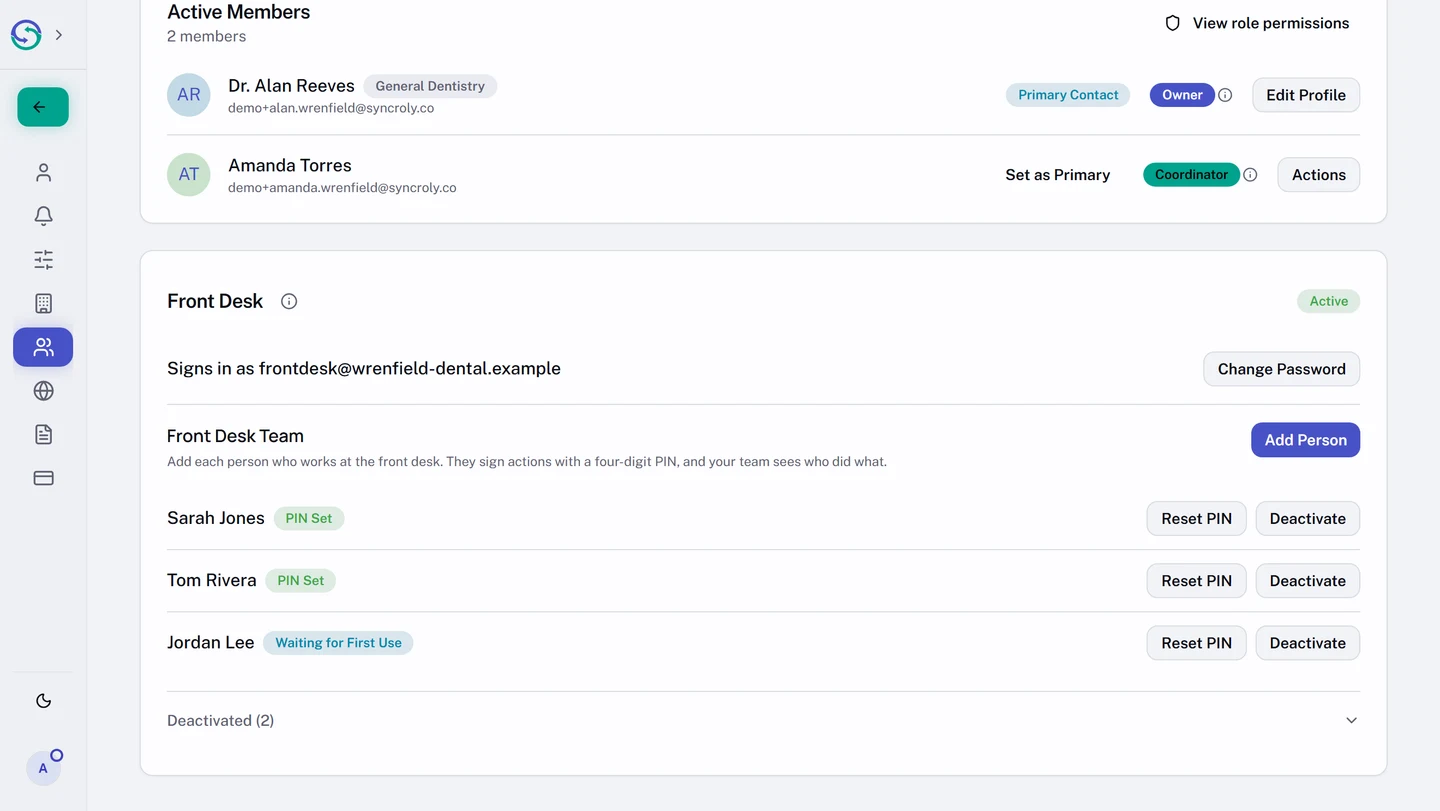Open the account avatar labeled A
Viewport: 1440px width, 811px height.
click(43, 768)
